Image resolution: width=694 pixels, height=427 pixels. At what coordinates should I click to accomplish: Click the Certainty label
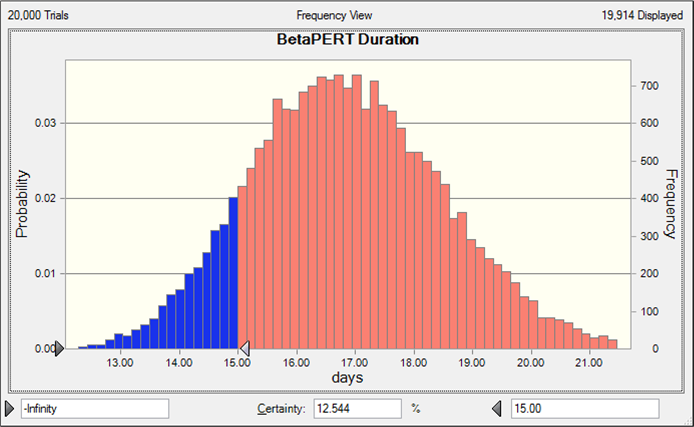(x=281, y=408)
